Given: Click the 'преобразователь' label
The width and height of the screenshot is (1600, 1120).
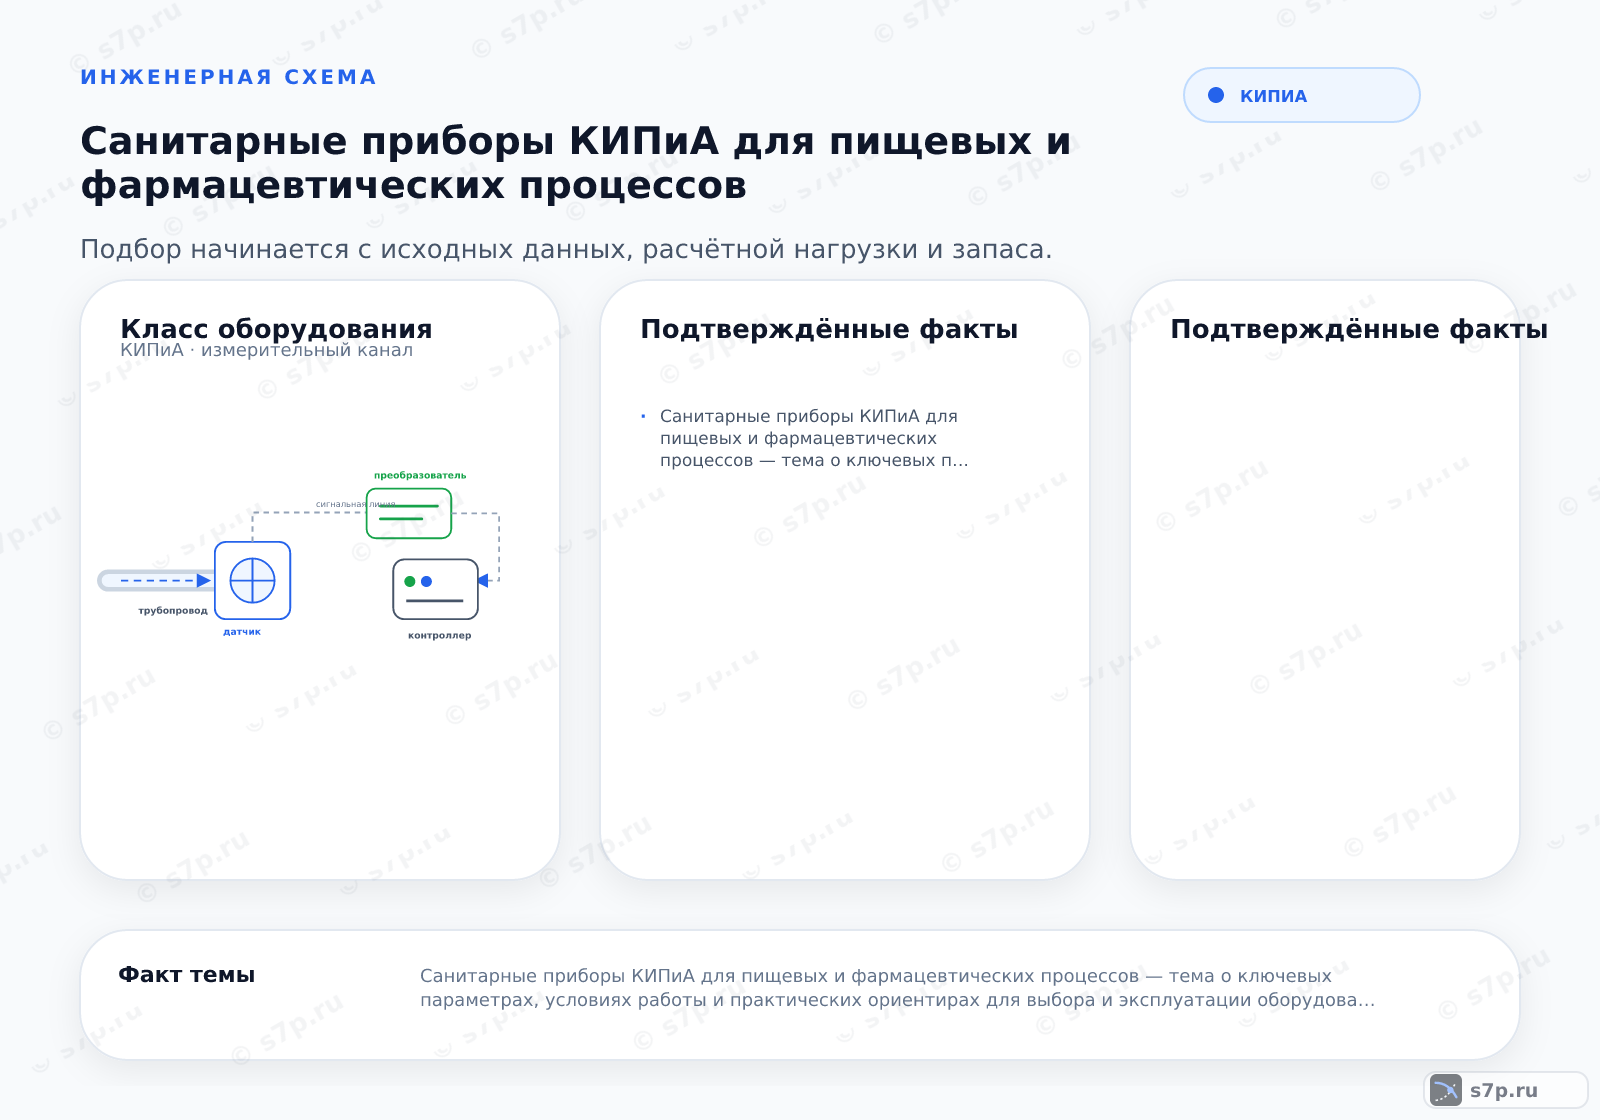Looking at the screenshot, I should pos(420,476).
